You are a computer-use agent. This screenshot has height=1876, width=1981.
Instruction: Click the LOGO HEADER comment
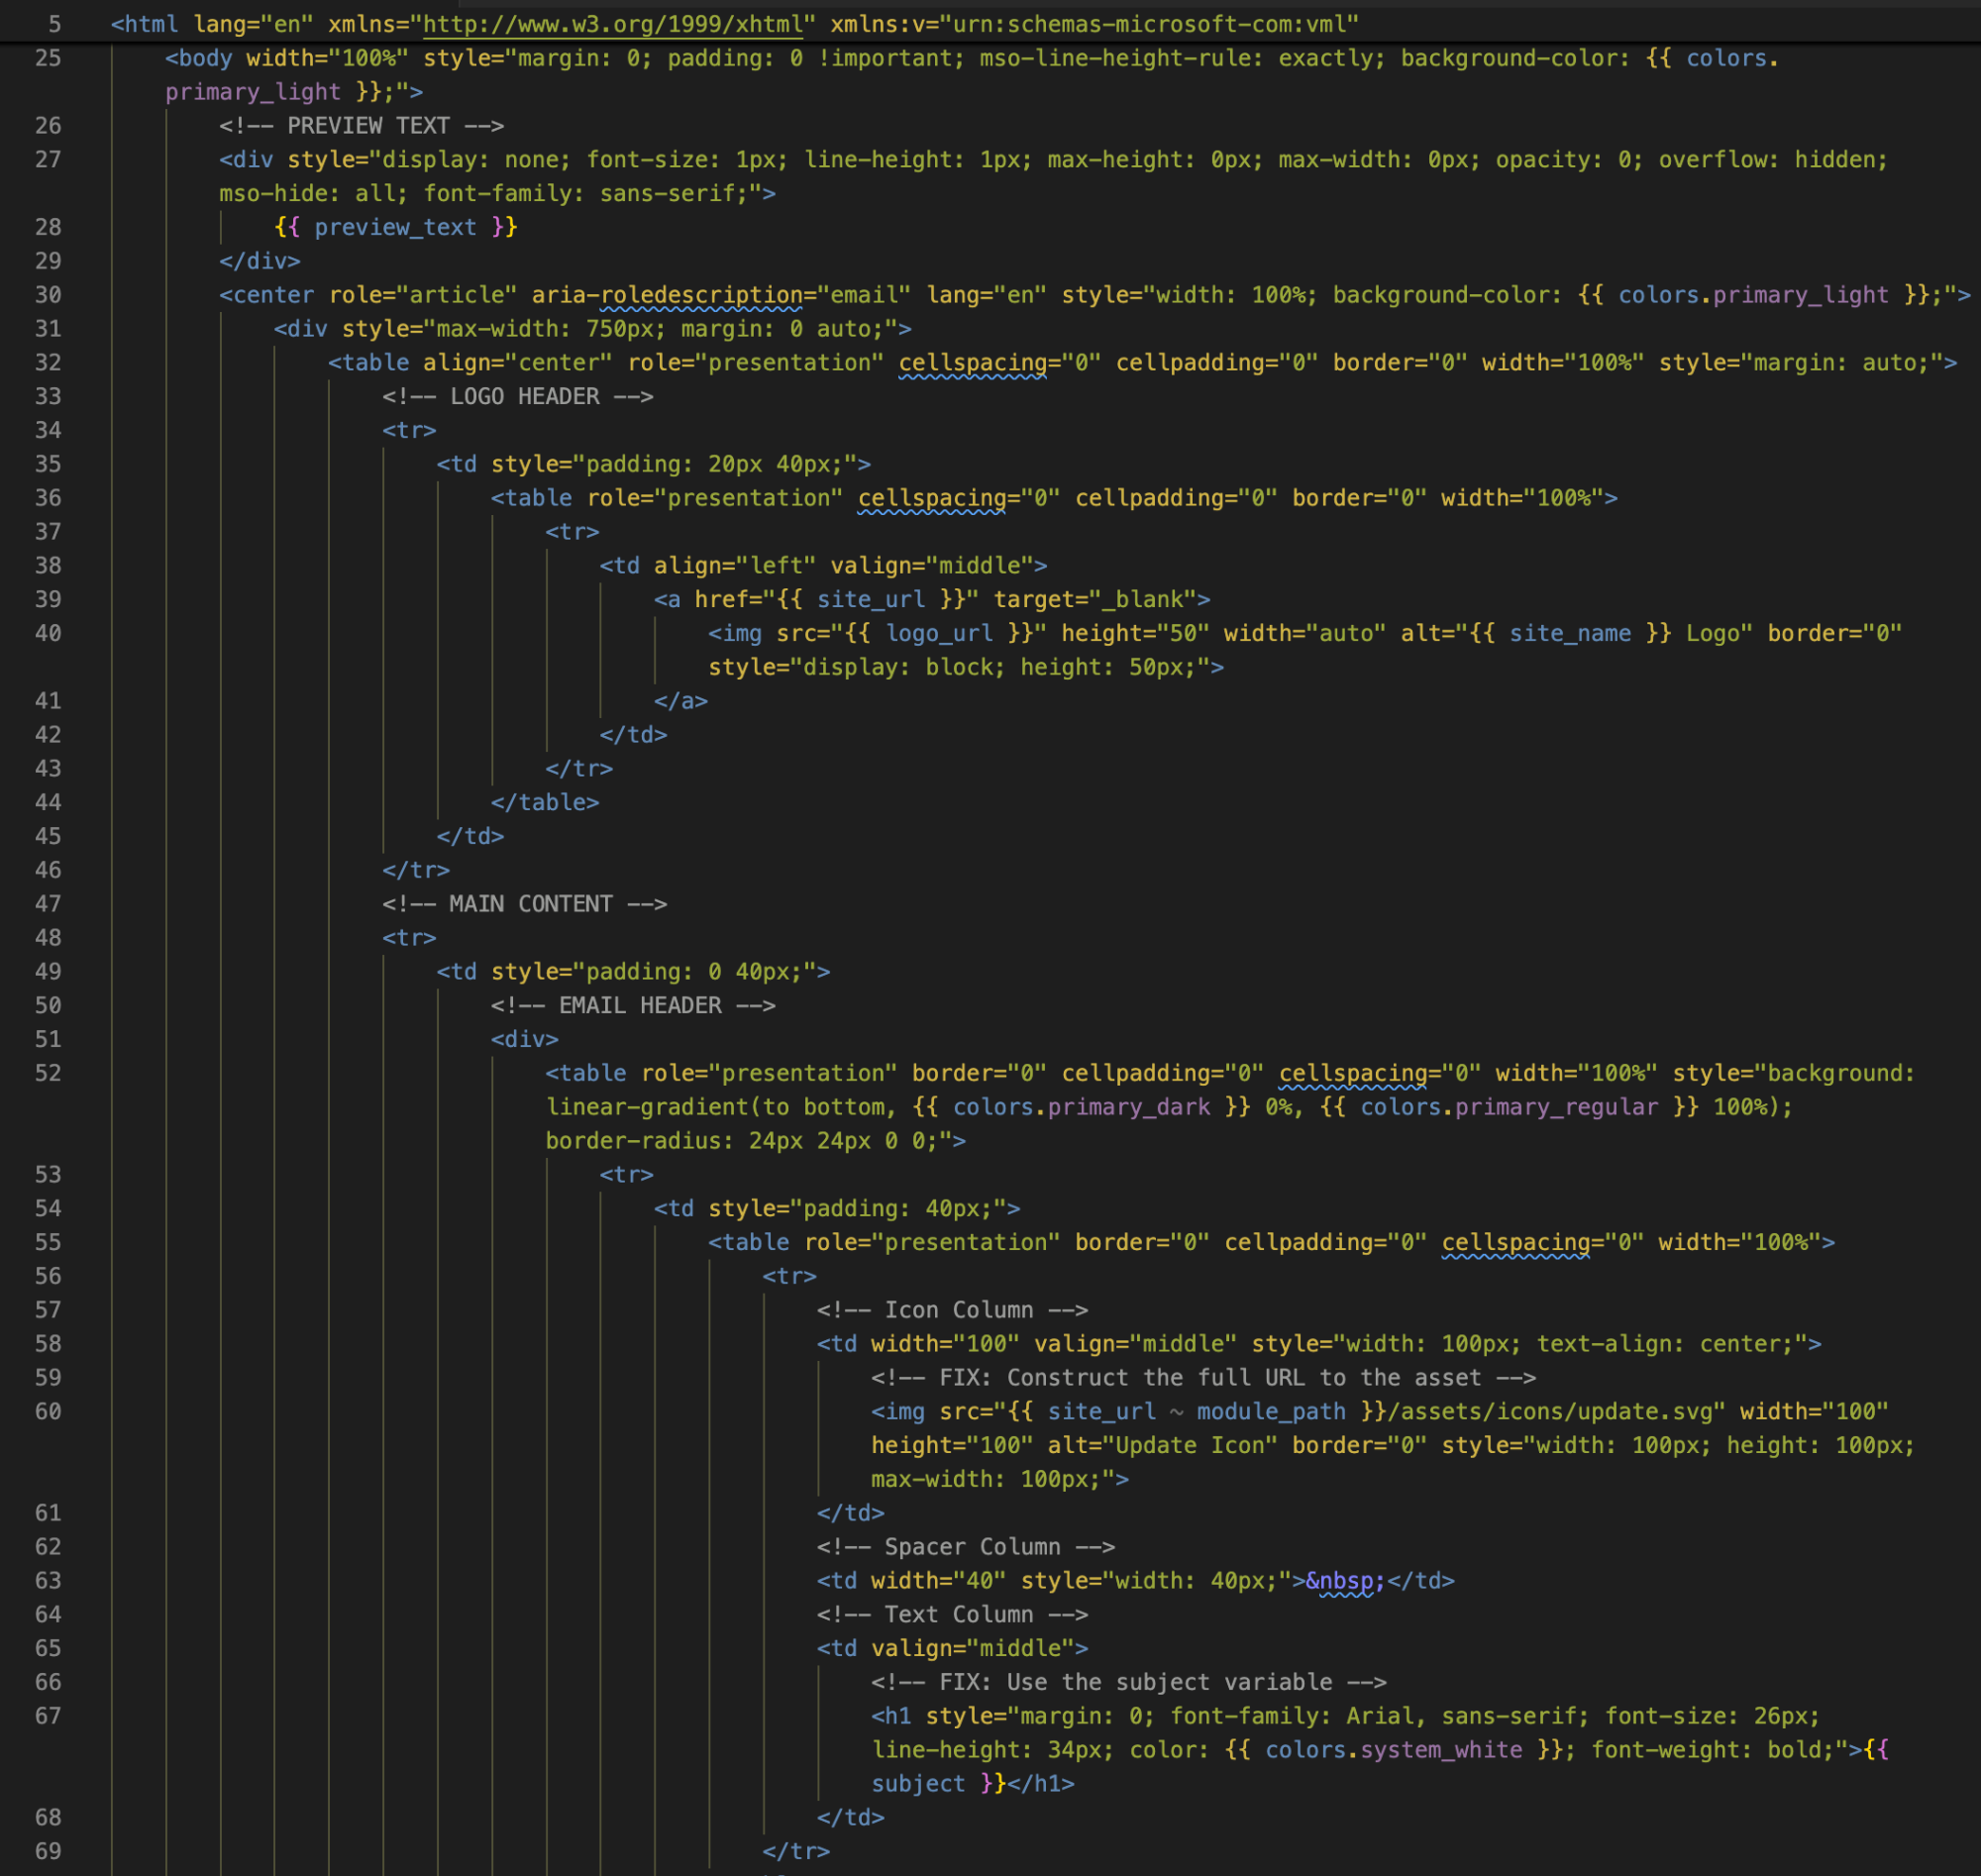tap(518, 397)
